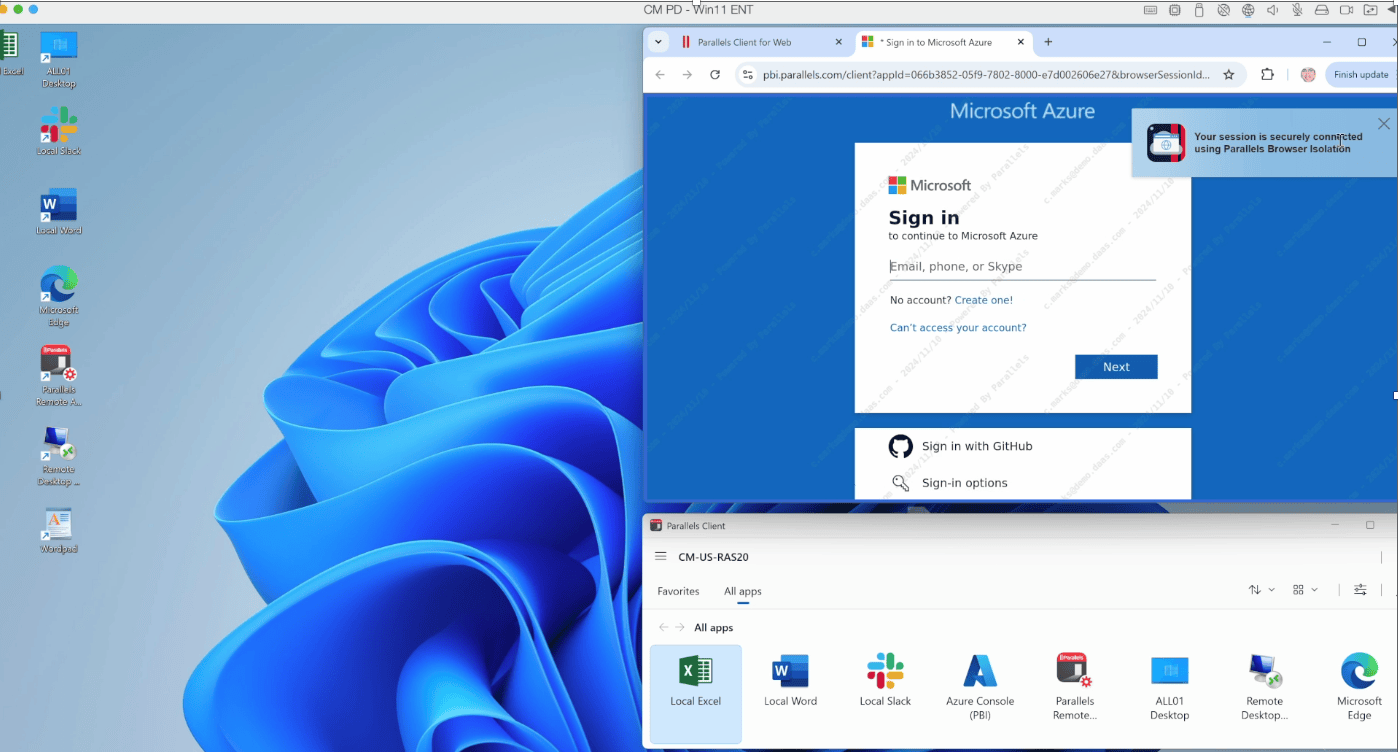Click the shared folders icon in the VM toolbar

(1370, 10)
